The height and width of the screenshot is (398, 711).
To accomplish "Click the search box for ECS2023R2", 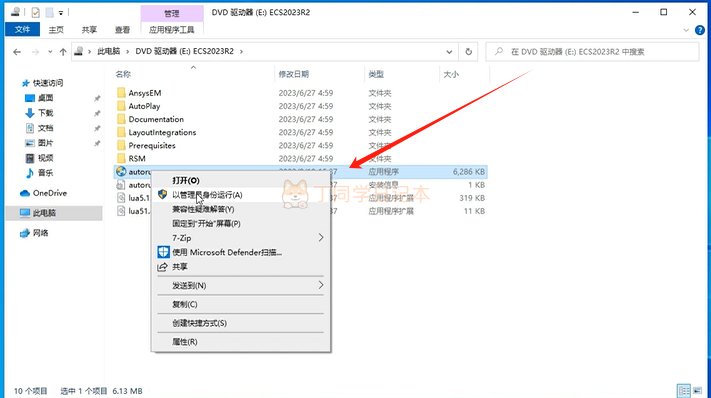I will pyautogui.click(x=592, y=52).
